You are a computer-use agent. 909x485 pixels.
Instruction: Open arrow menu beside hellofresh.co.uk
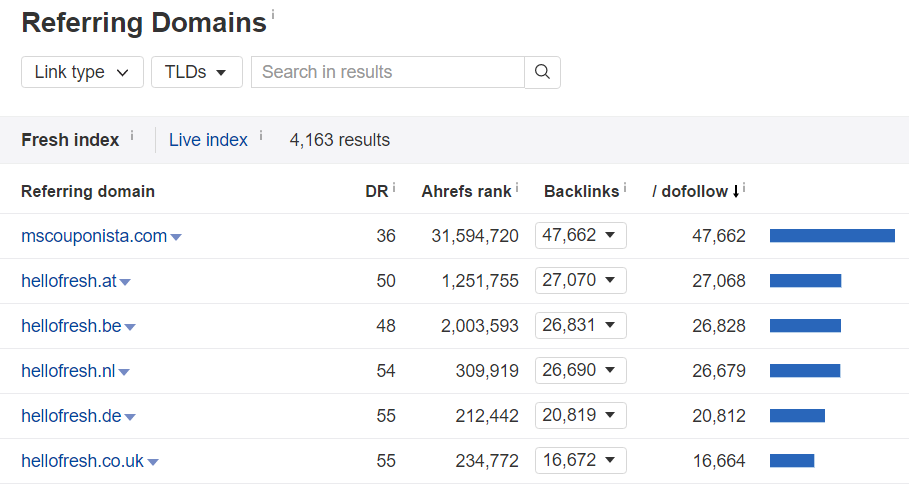tap(153, 462)
